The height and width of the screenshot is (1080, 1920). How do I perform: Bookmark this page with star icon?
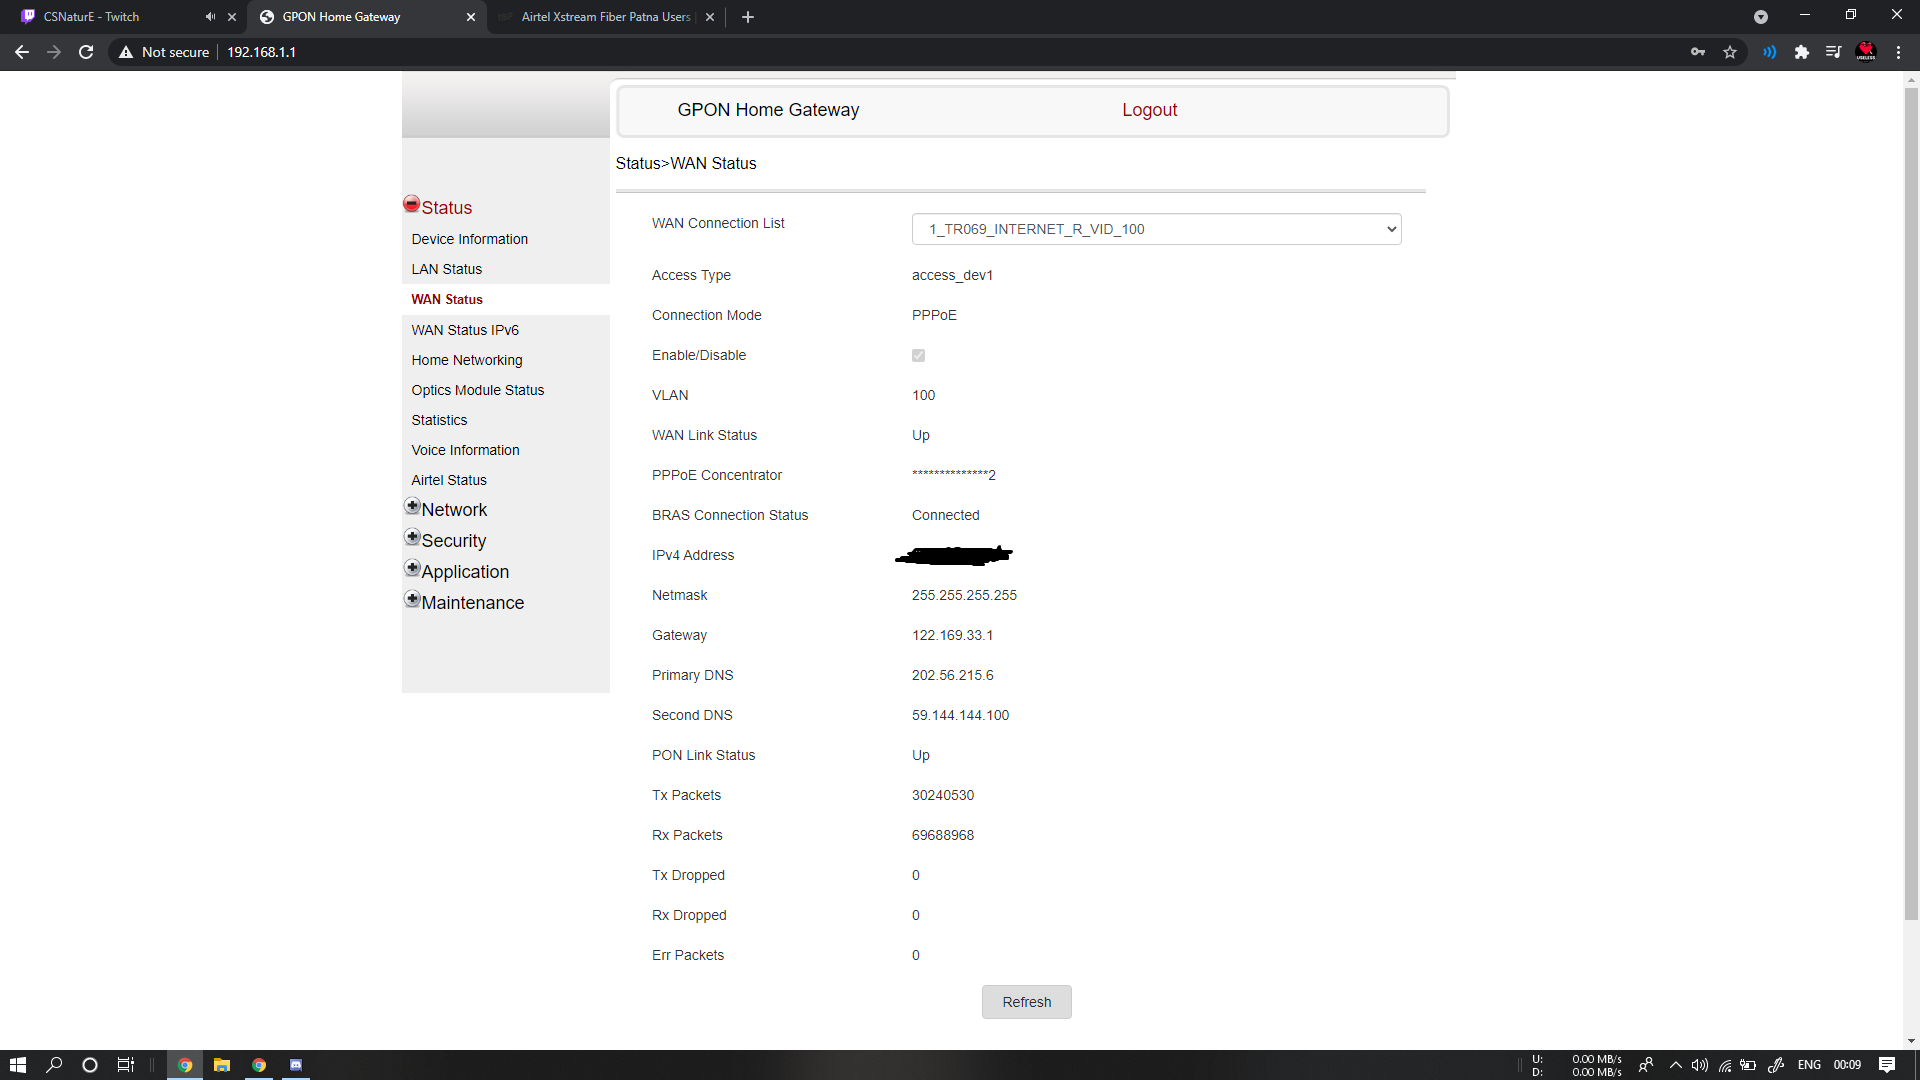click(1730, 52)
